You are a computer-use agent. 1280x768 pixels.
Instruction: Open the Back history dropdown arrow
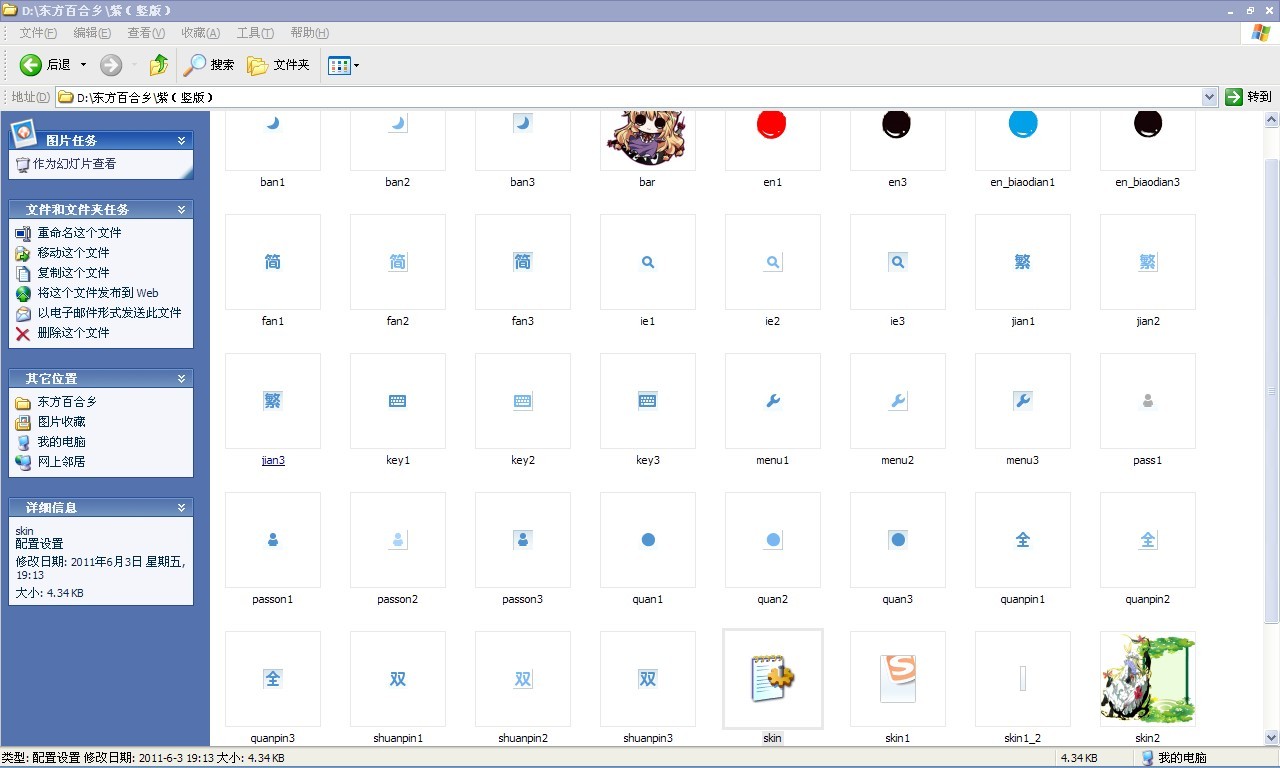[83, 65]
